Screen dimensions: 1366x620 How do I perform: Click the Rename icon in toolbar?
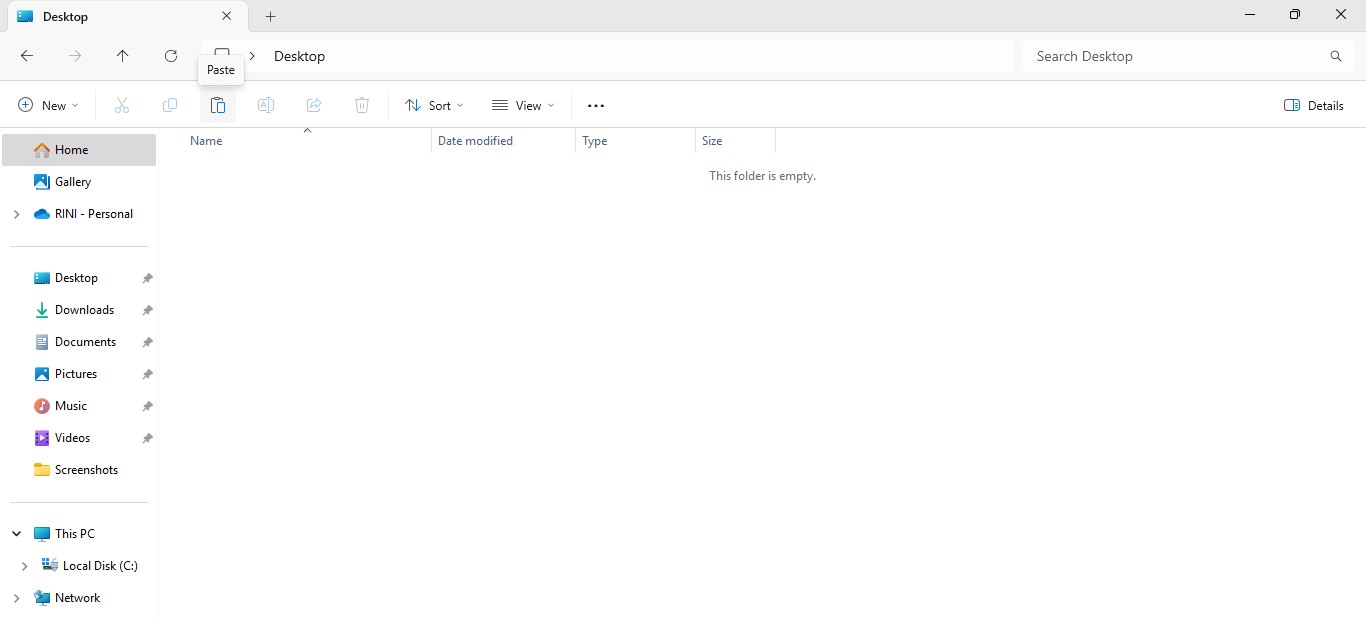pyautogui.click(x=266, y=105)
